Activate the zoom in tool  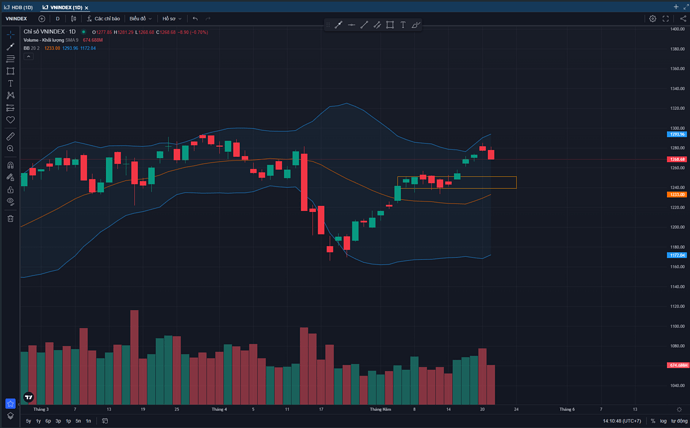[x=10, y=149]
